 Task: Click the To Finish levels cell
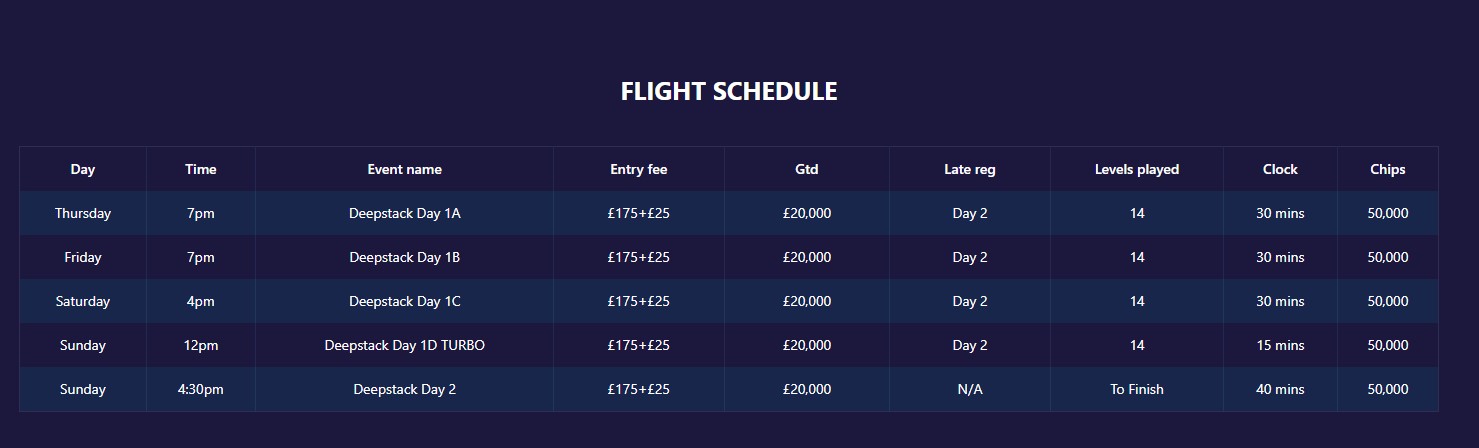pyautogui.click(x=1137, y=389)
